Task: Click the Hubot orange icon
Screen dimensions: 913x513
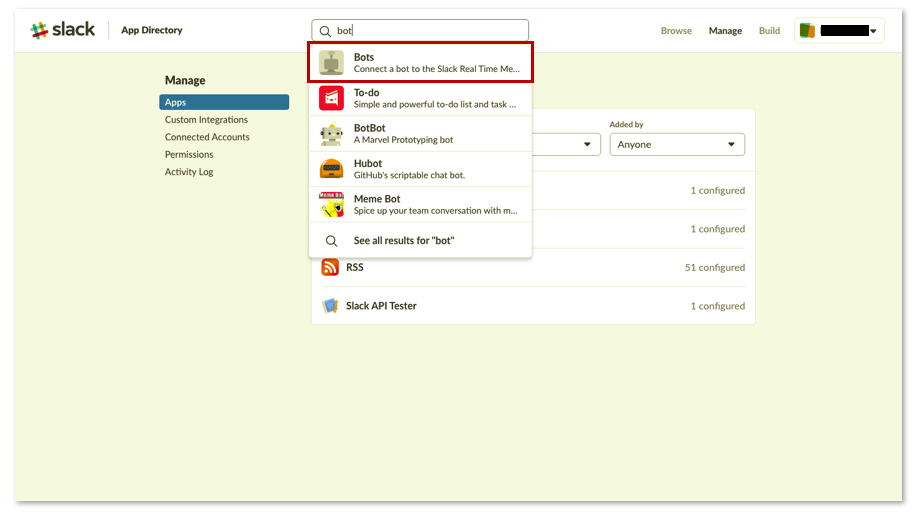Action: (x=331, y=169)
